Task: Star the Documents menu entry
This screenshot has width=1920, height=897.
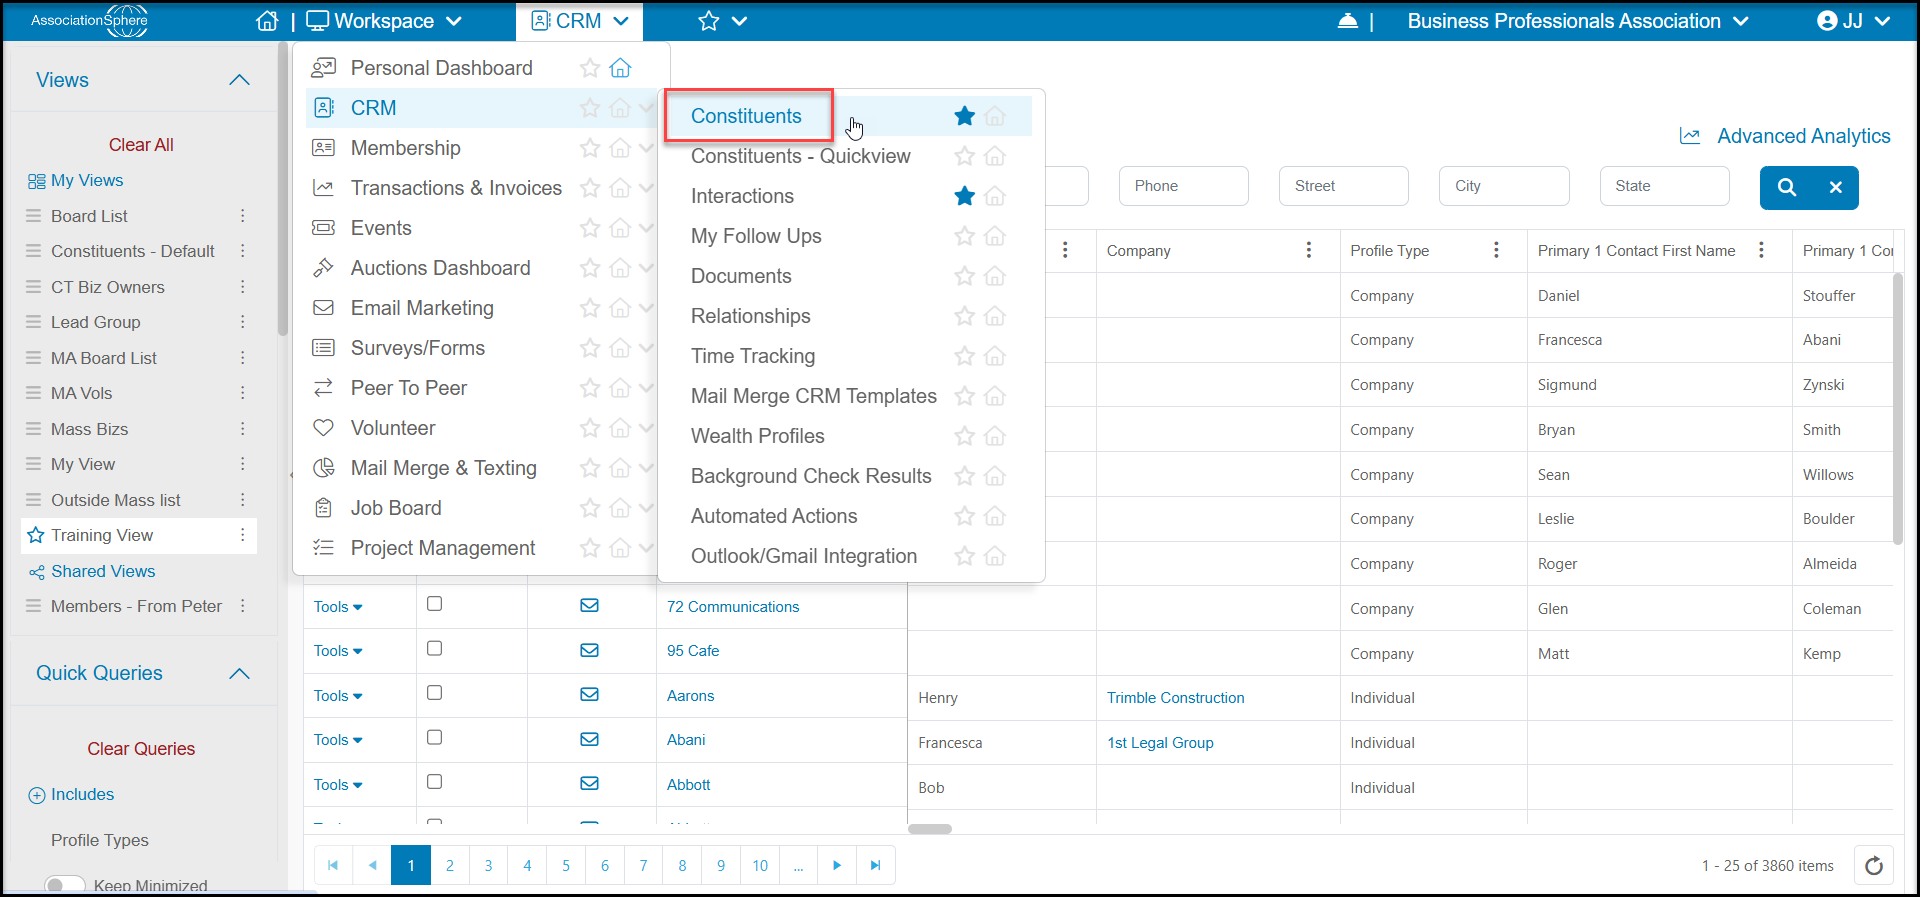Action: [x=965, y=276]
